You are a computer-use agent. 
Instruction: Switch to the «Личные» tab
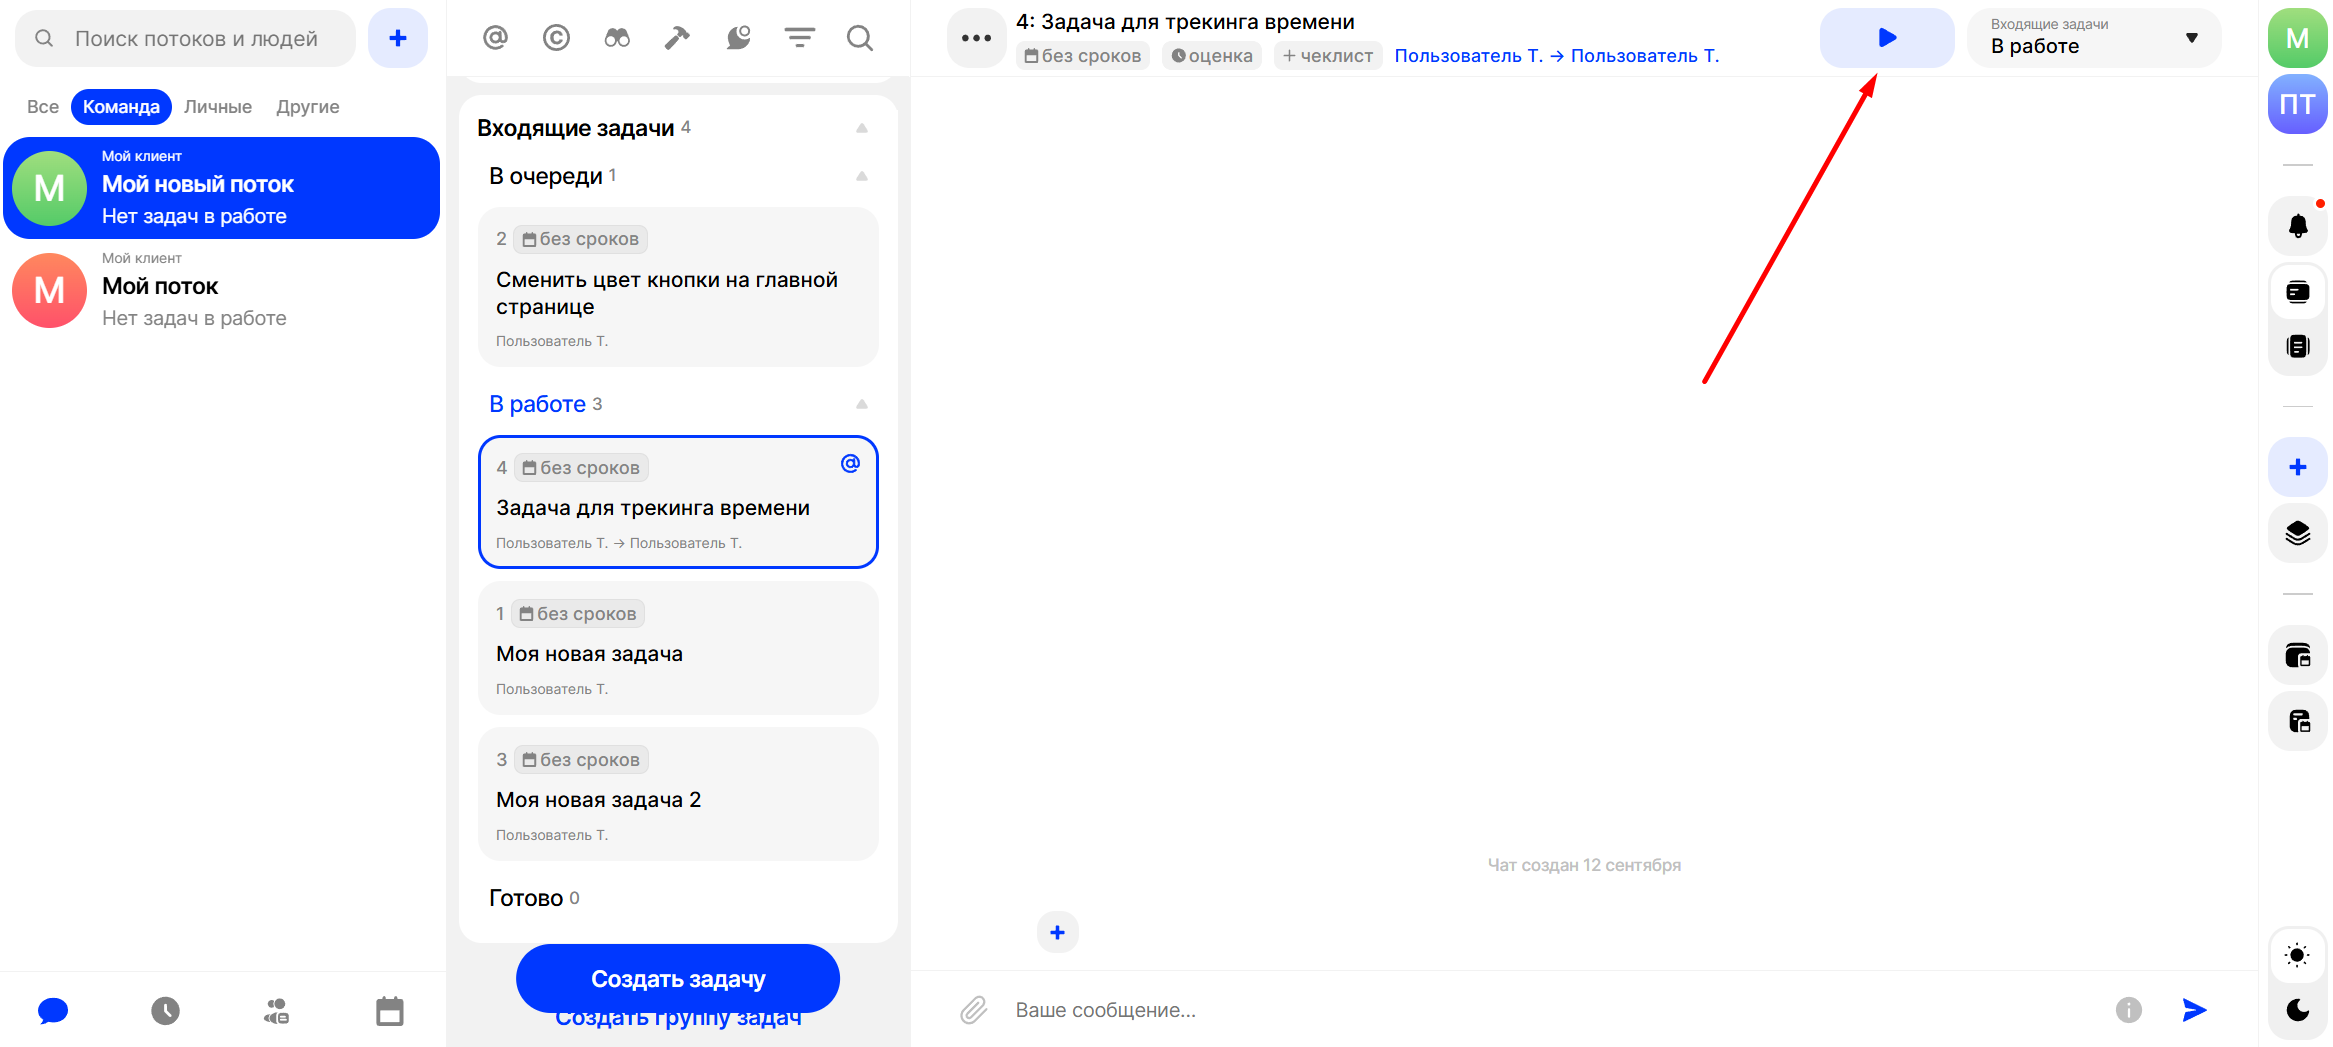pyautogui.click(x=217, y=107)
